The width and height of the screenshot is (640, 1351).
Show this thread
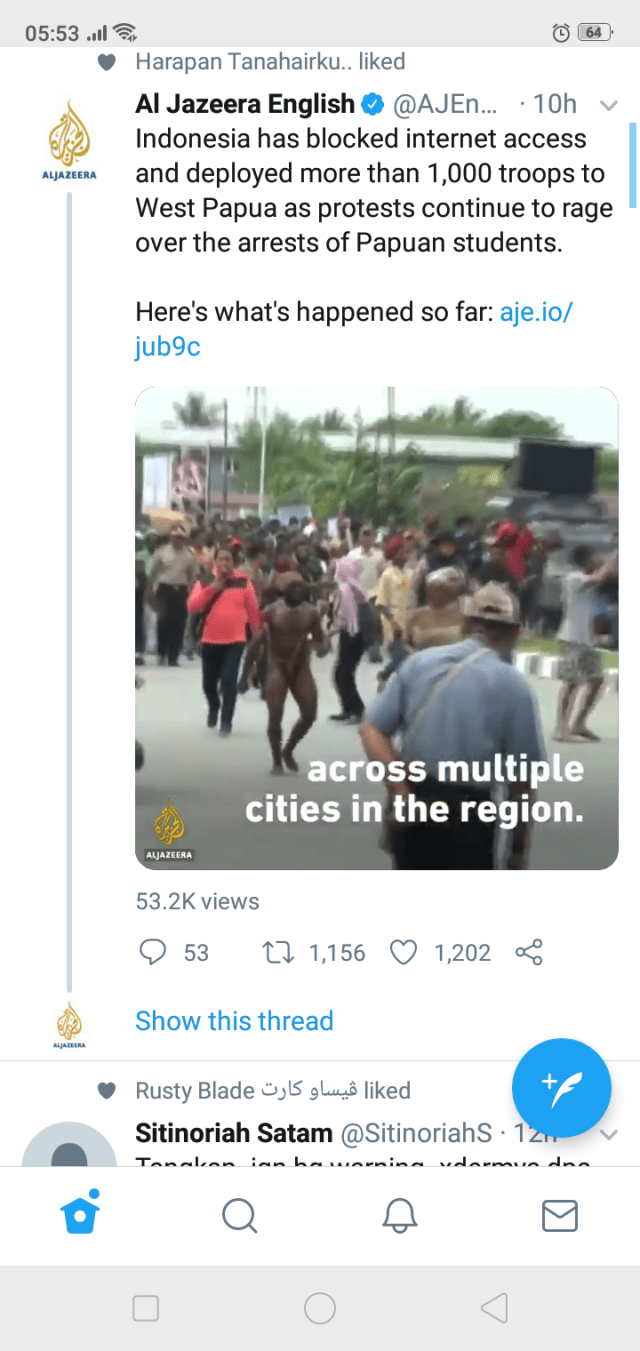pos(234,1021)
